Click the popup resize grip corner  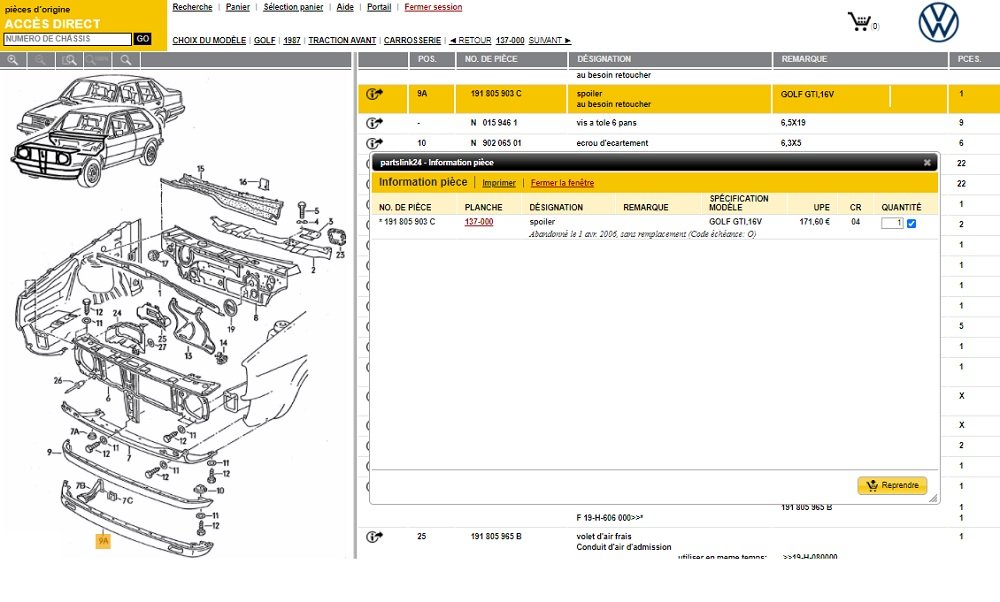933,498
